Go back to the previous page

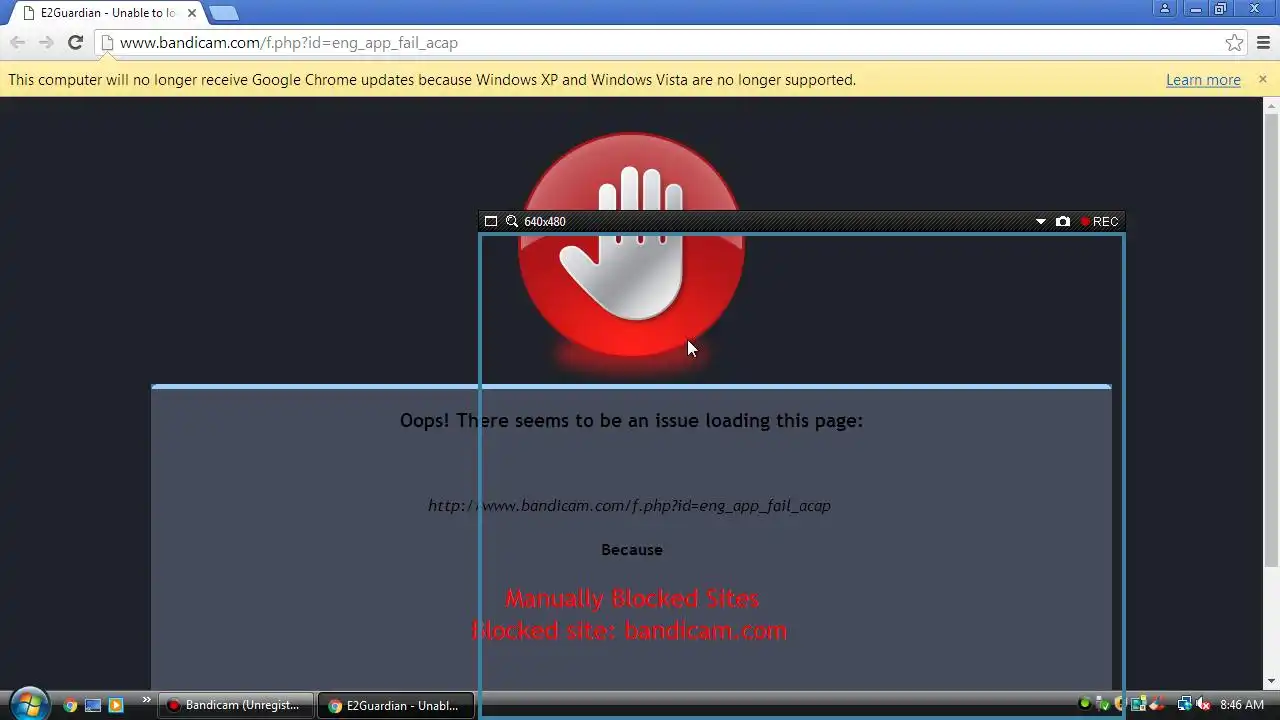click(x=17, y=43)
